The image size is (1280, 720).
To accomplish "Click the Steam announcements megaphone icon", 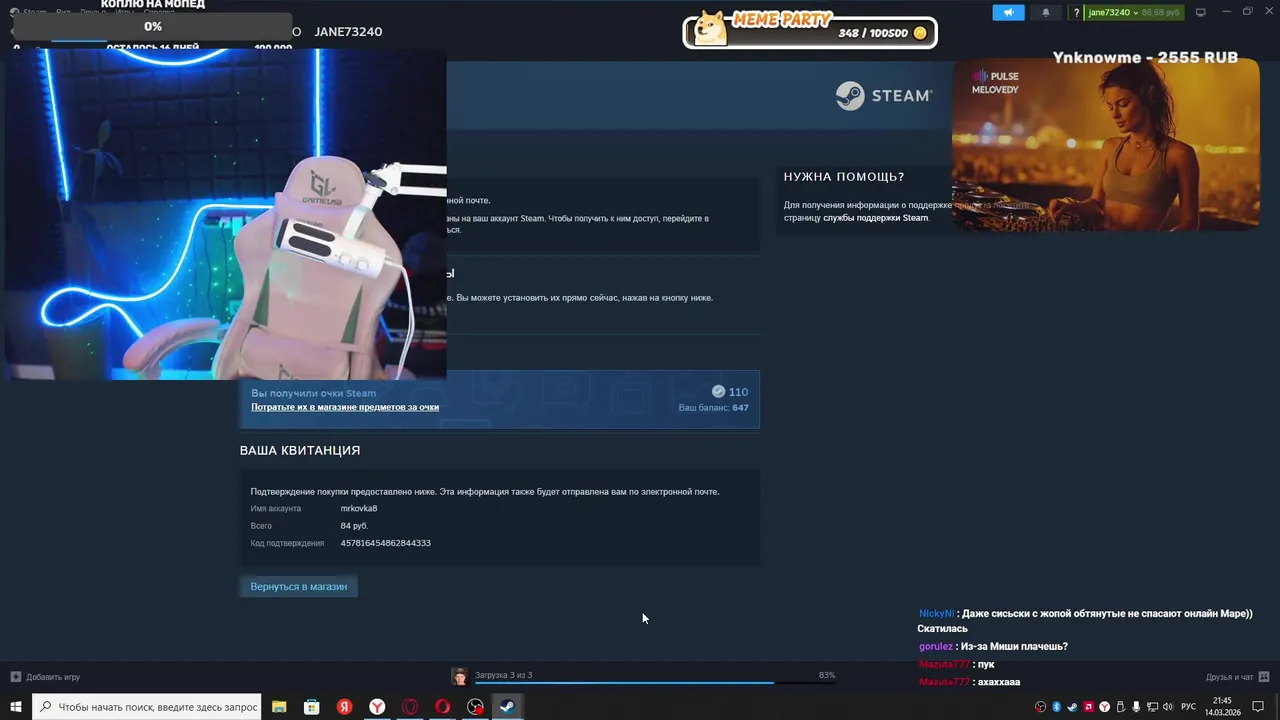I will pyautogui.click(x=1008, y=12).
